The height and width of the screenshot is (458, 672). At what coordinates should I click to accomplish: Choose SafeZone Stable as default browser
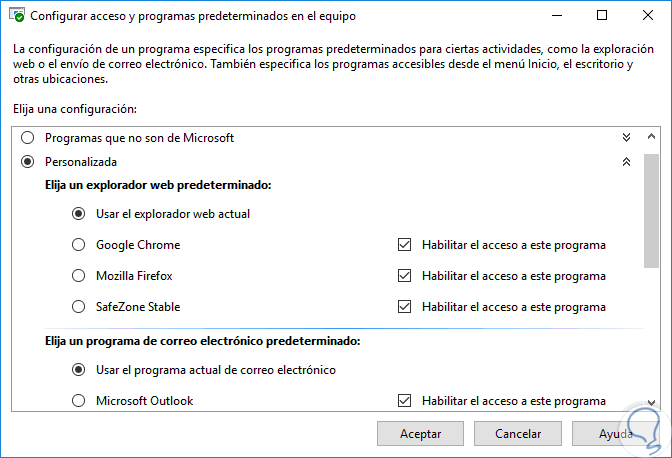(79, 307)
